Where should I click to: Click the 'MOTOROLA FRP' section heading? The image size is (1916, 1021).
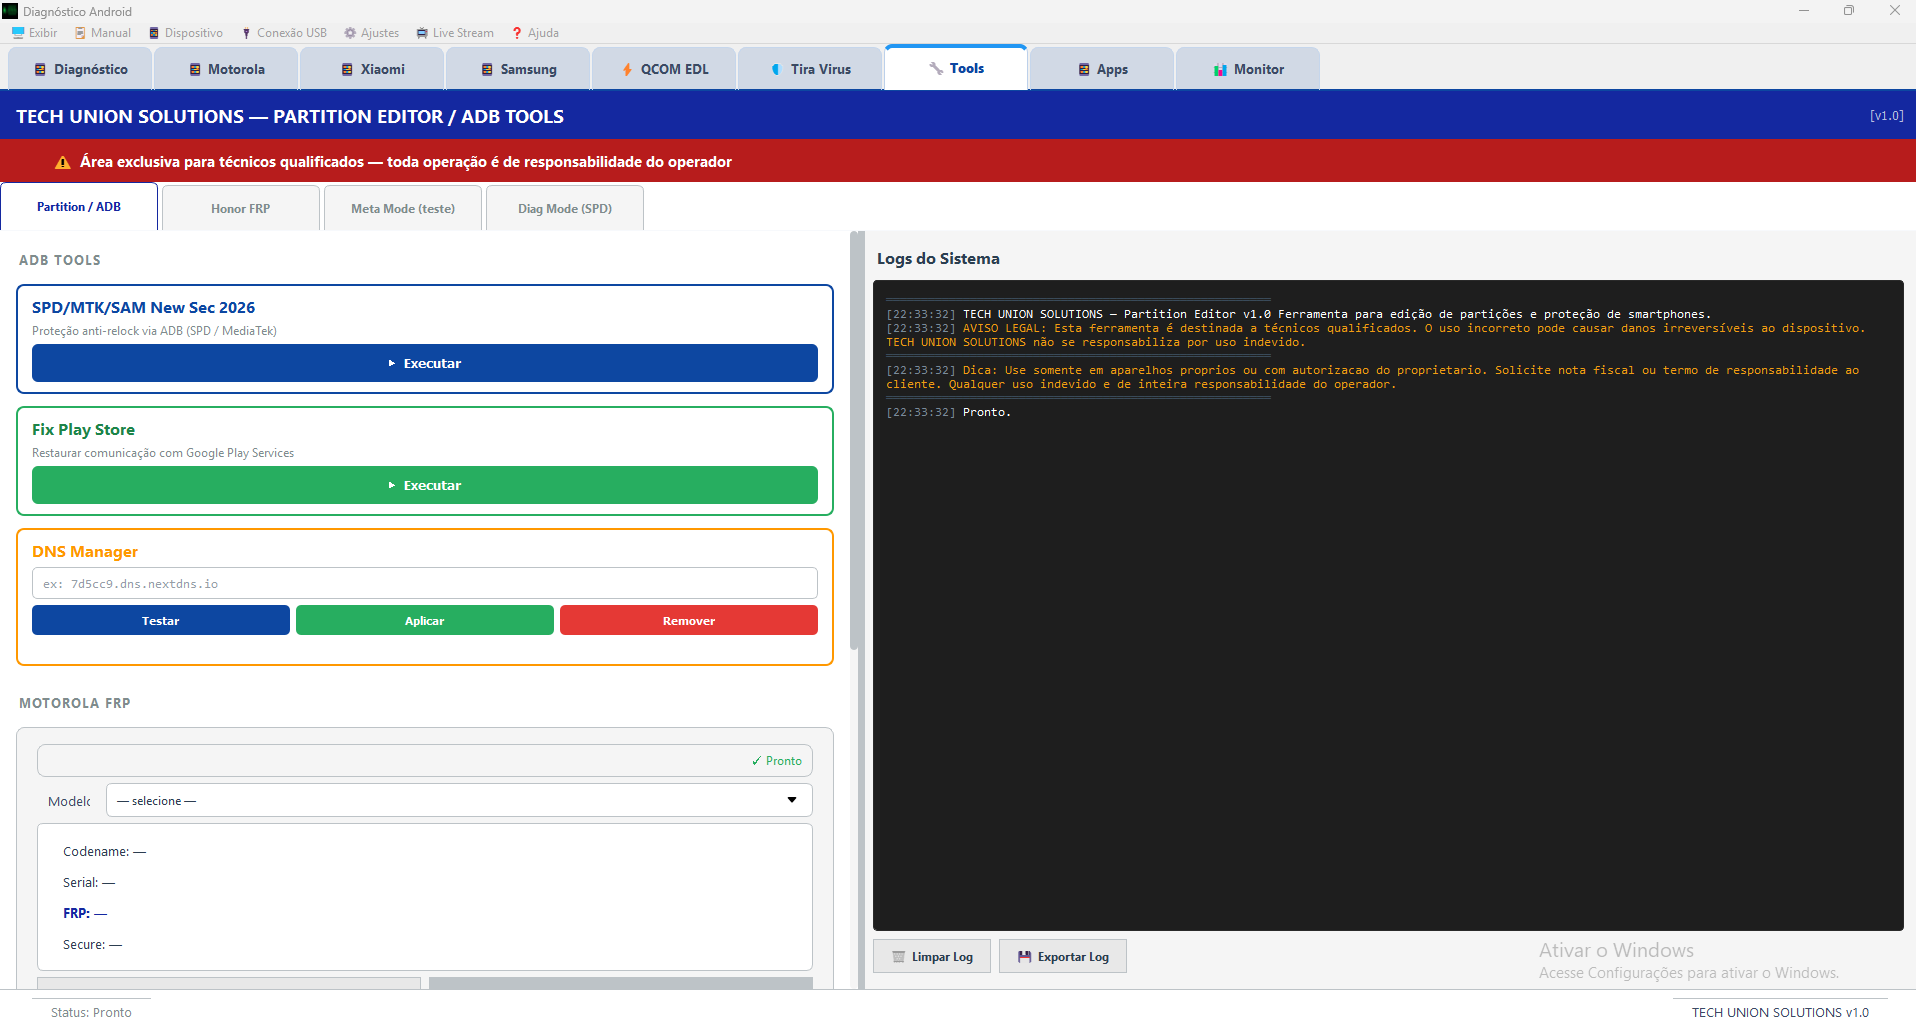coord(75,703)
